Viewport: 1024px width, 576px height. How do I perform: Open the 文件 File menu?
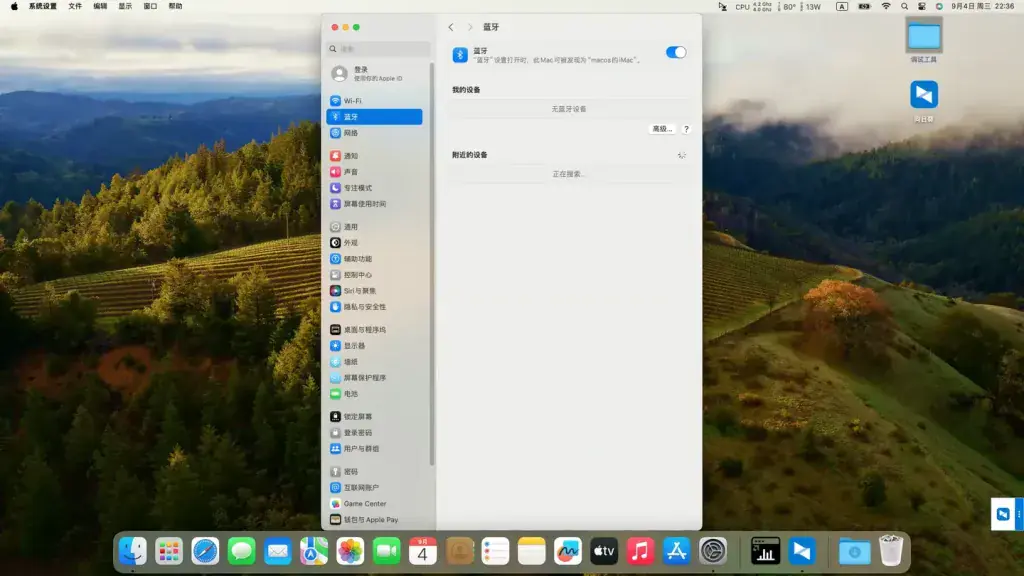pos(75,7)
